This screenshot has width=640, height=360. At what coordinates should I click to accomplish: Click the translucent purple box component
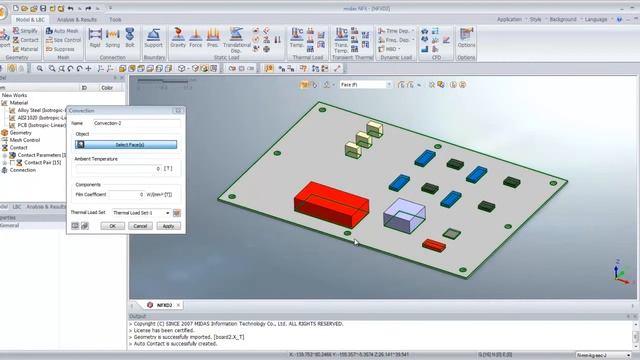[404, 216]
